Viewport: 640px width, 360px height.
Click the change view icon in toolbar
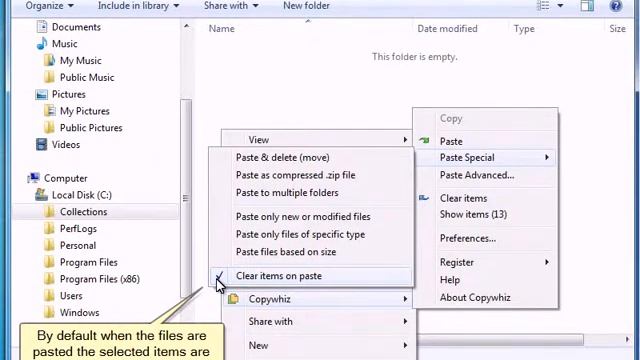[543, 6]
